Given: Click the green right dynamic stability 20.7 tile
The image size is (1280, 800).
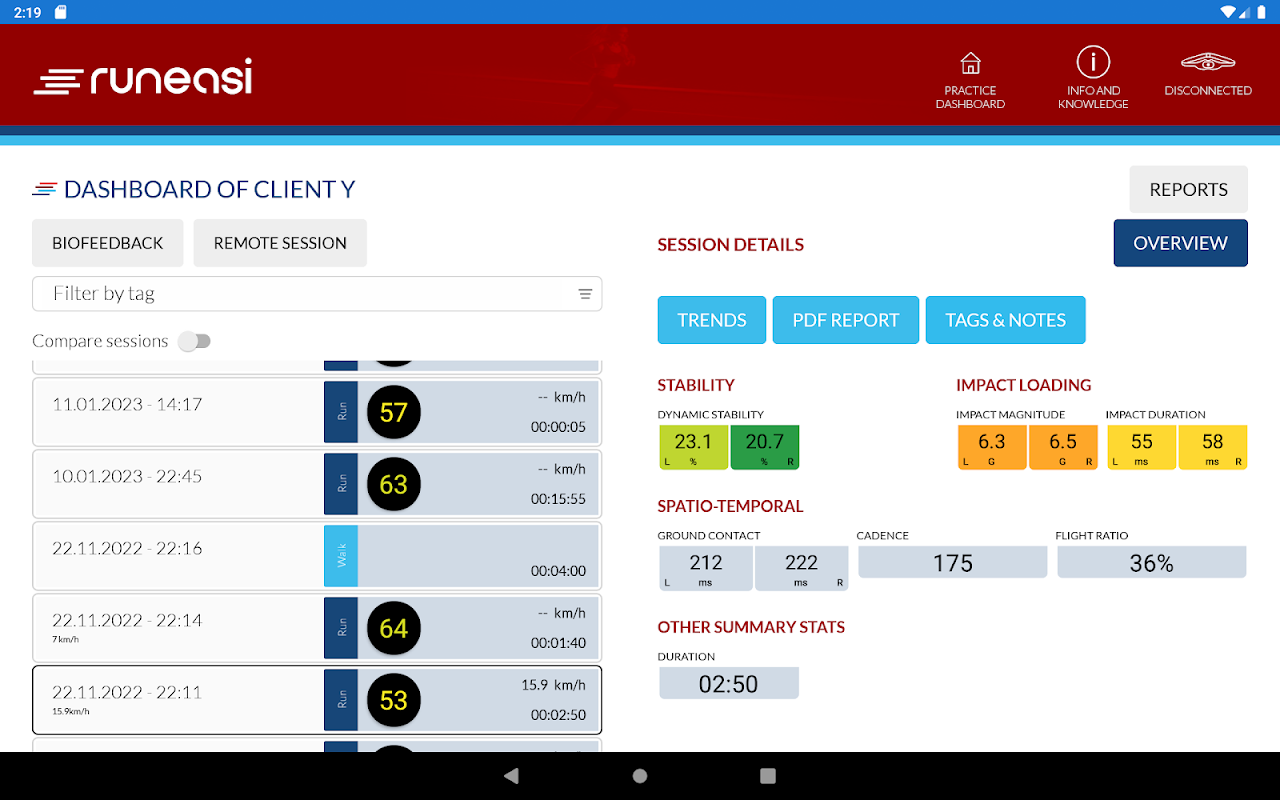Looking at the screenshot, I should [x=765, y=447].
